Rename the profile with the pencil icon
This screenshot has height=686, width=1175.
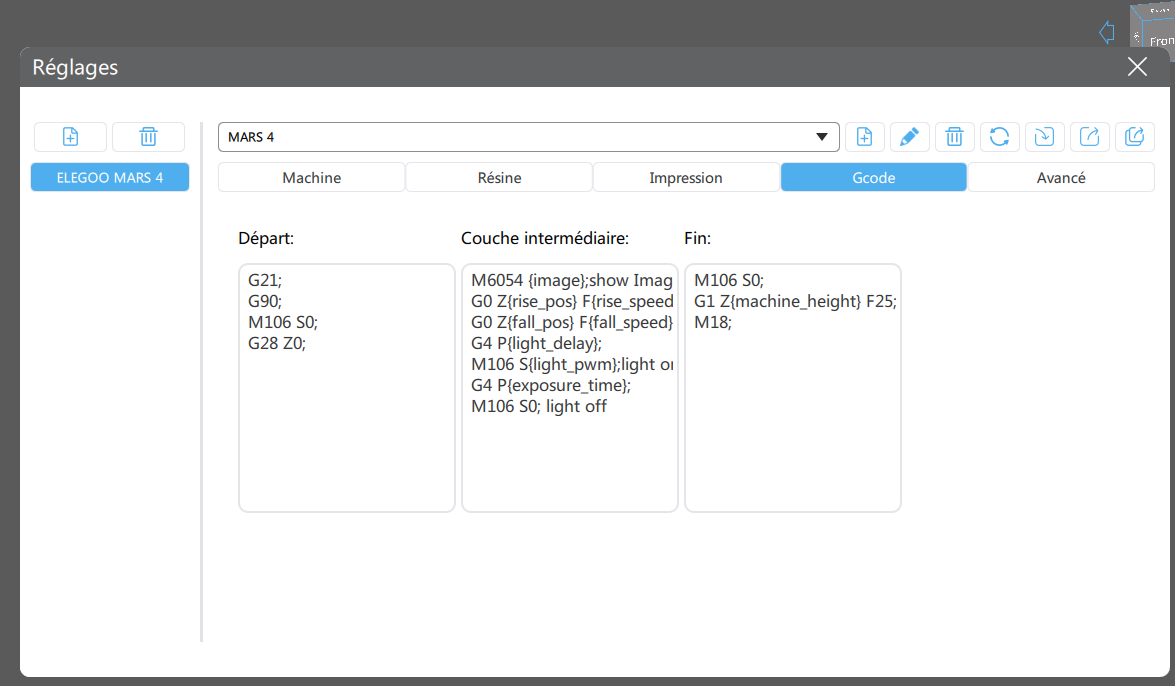pos(909,136)
